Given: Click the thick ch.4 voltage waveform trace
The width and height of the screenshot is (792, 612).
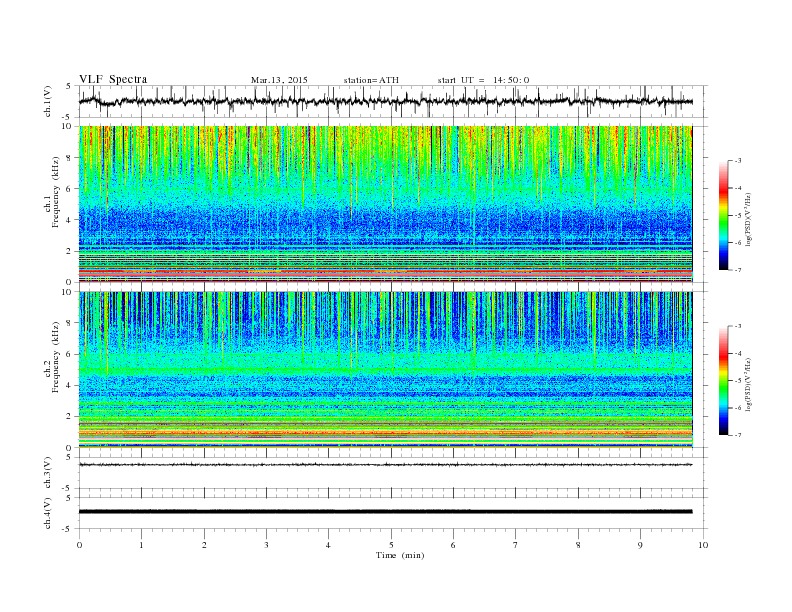Looking at the screenshot, I should click(x=385, y=512).
